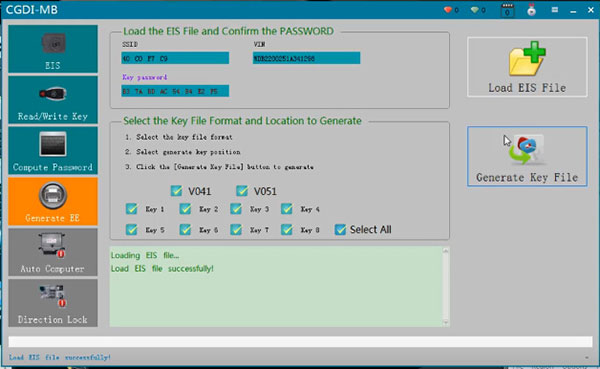Uncheck the Key 4 checkbox
The image size is (600, 369).
coord(286,209)
